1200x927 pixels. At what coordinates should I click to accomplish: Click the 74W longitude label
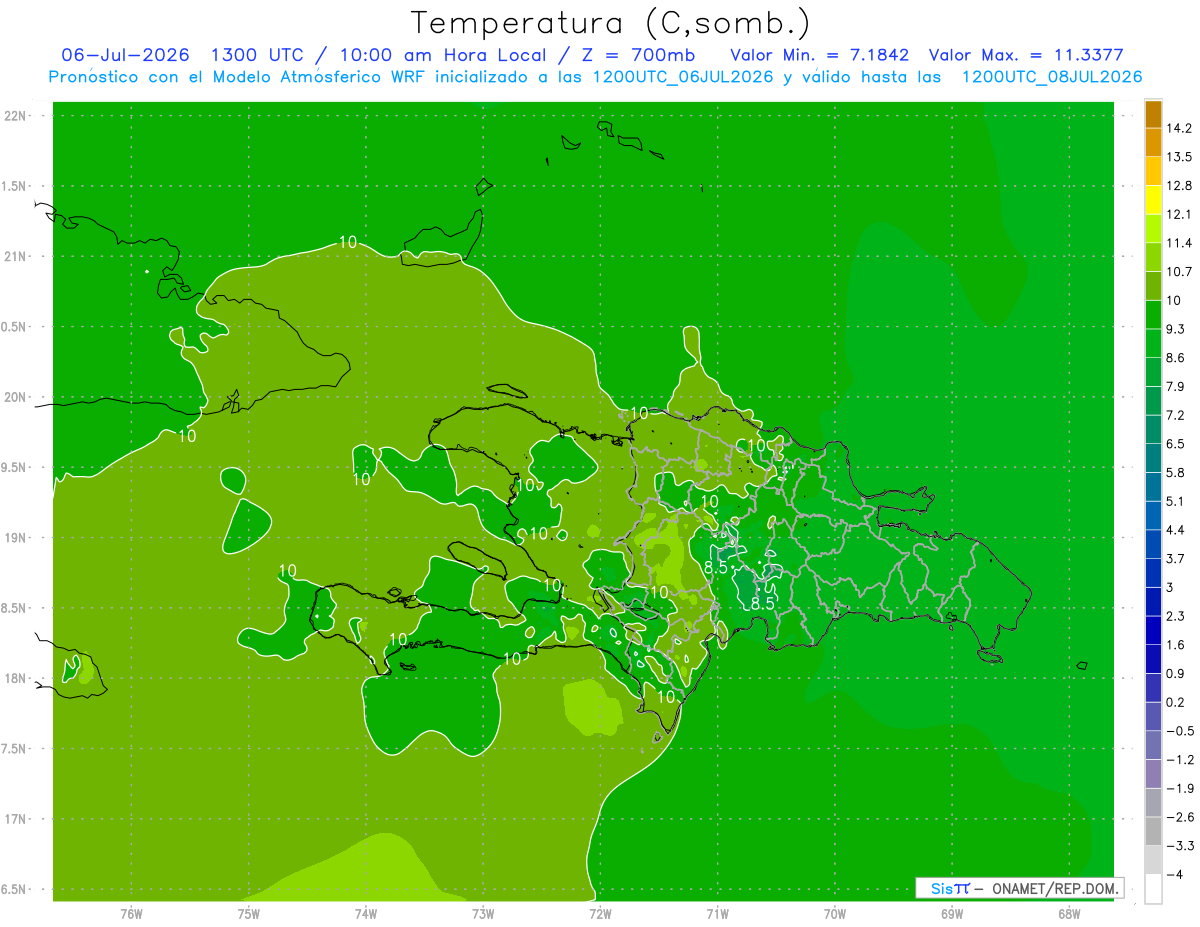pyautogui.click(x=366, y=913)
